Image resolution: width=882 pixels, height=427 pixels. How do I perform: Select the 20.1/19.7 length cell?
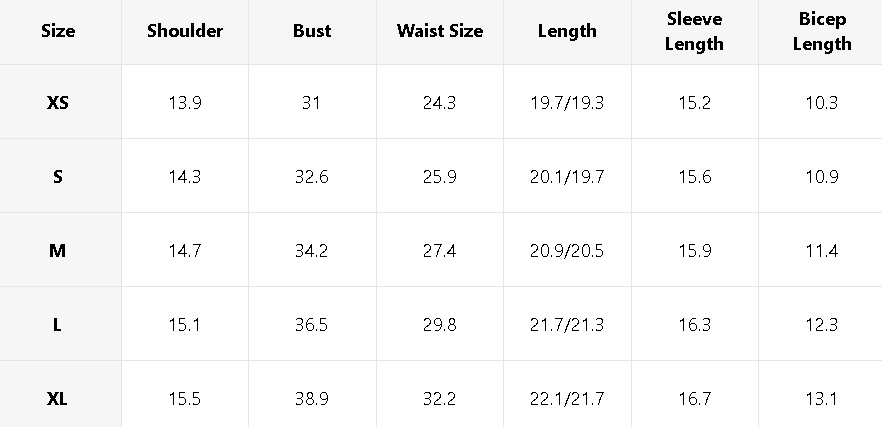point(567,177)
